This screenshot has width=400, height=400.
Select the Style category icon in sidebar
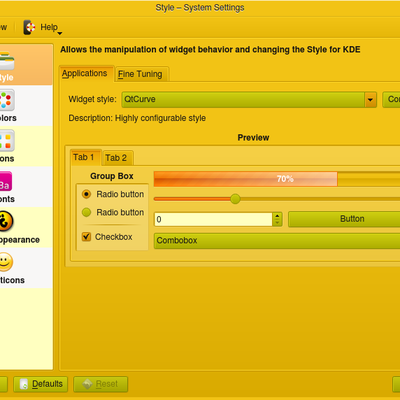[7, 61]
